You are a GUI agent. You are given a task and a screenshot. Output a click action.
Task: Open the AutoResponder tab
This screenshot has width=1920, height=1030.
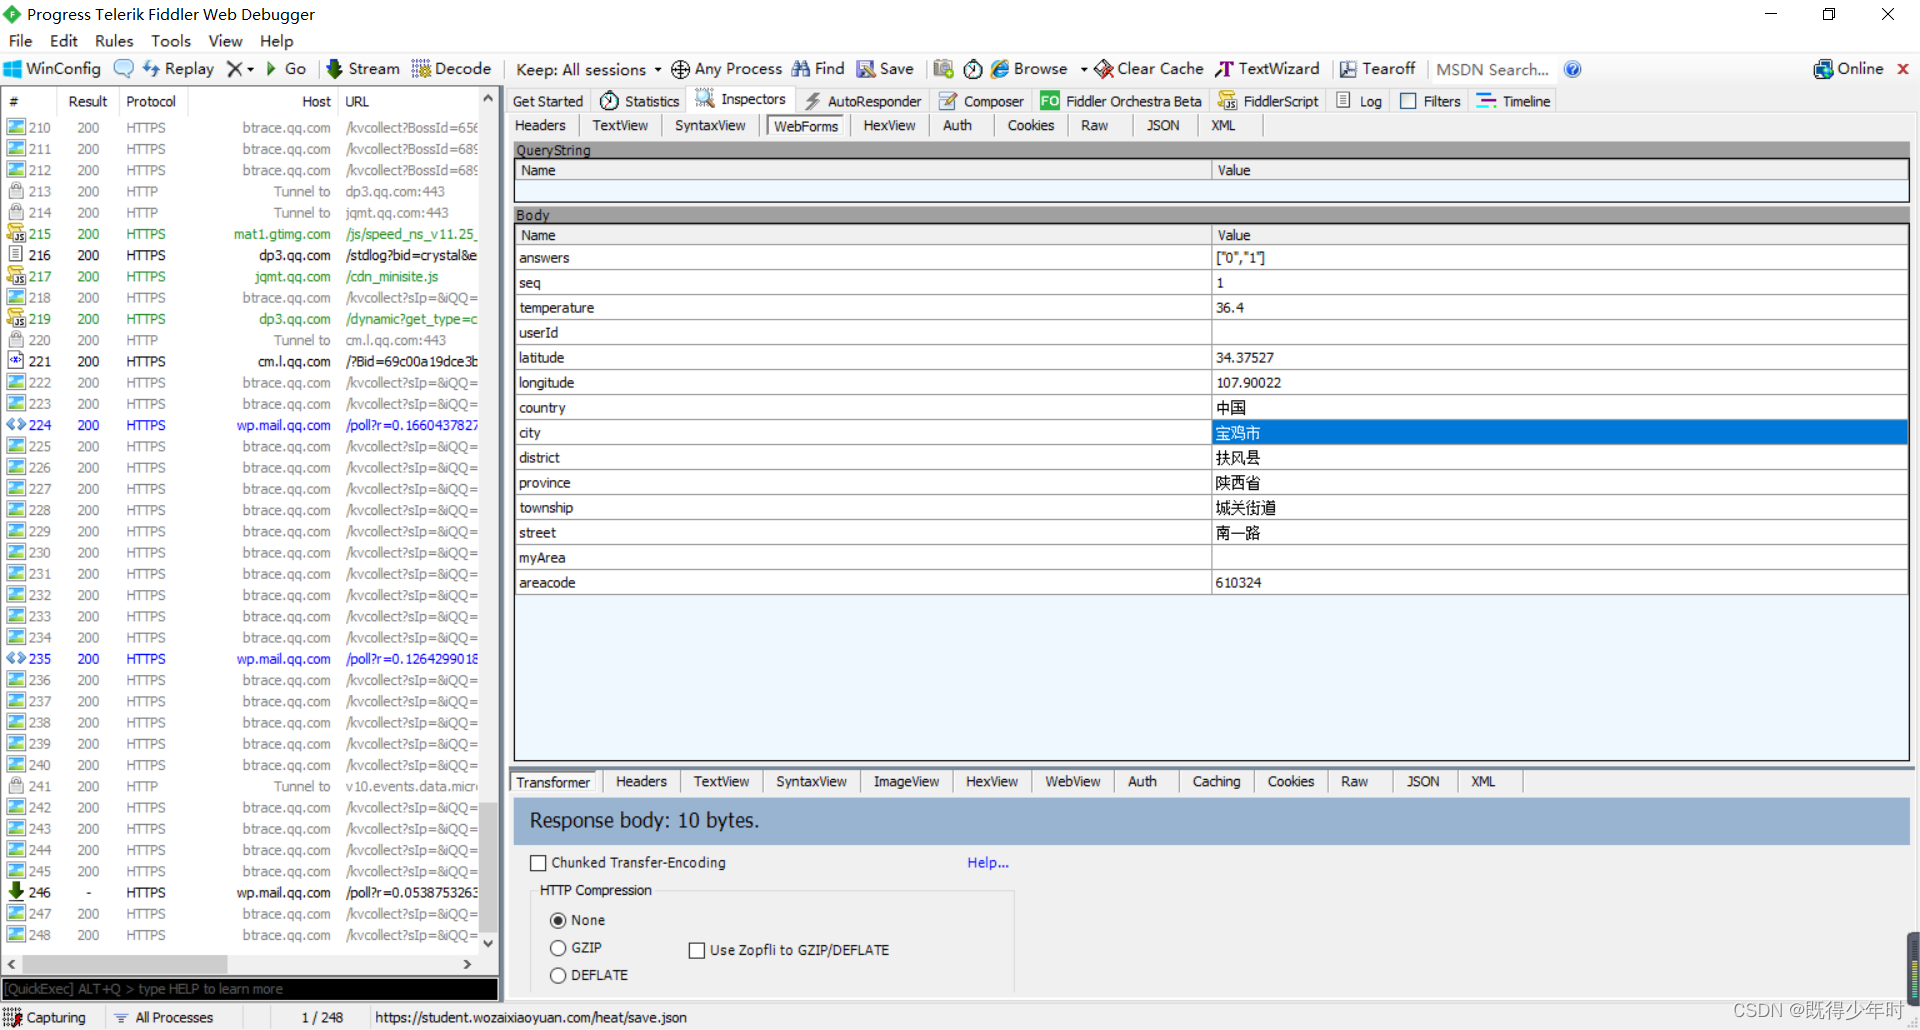(863, 101)
